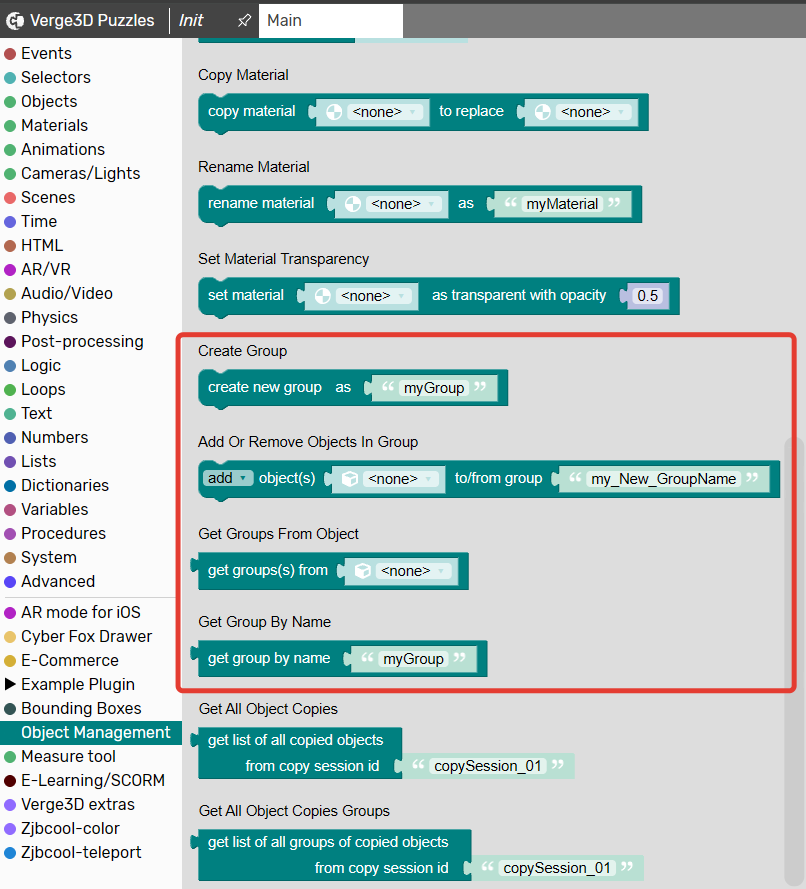Click the Verge3D Puzzles logo icon

click(15, 21)
